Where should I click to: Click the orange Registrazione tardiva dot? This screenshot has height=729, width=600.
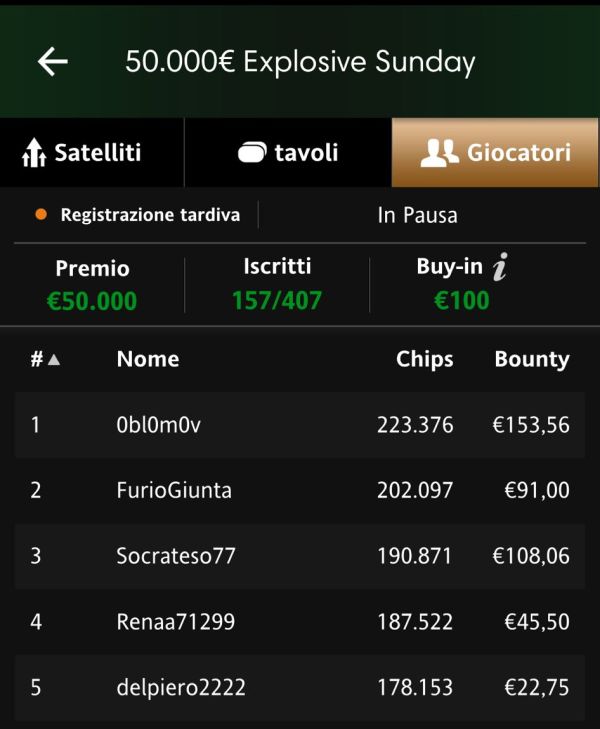[x=41, y=214]
